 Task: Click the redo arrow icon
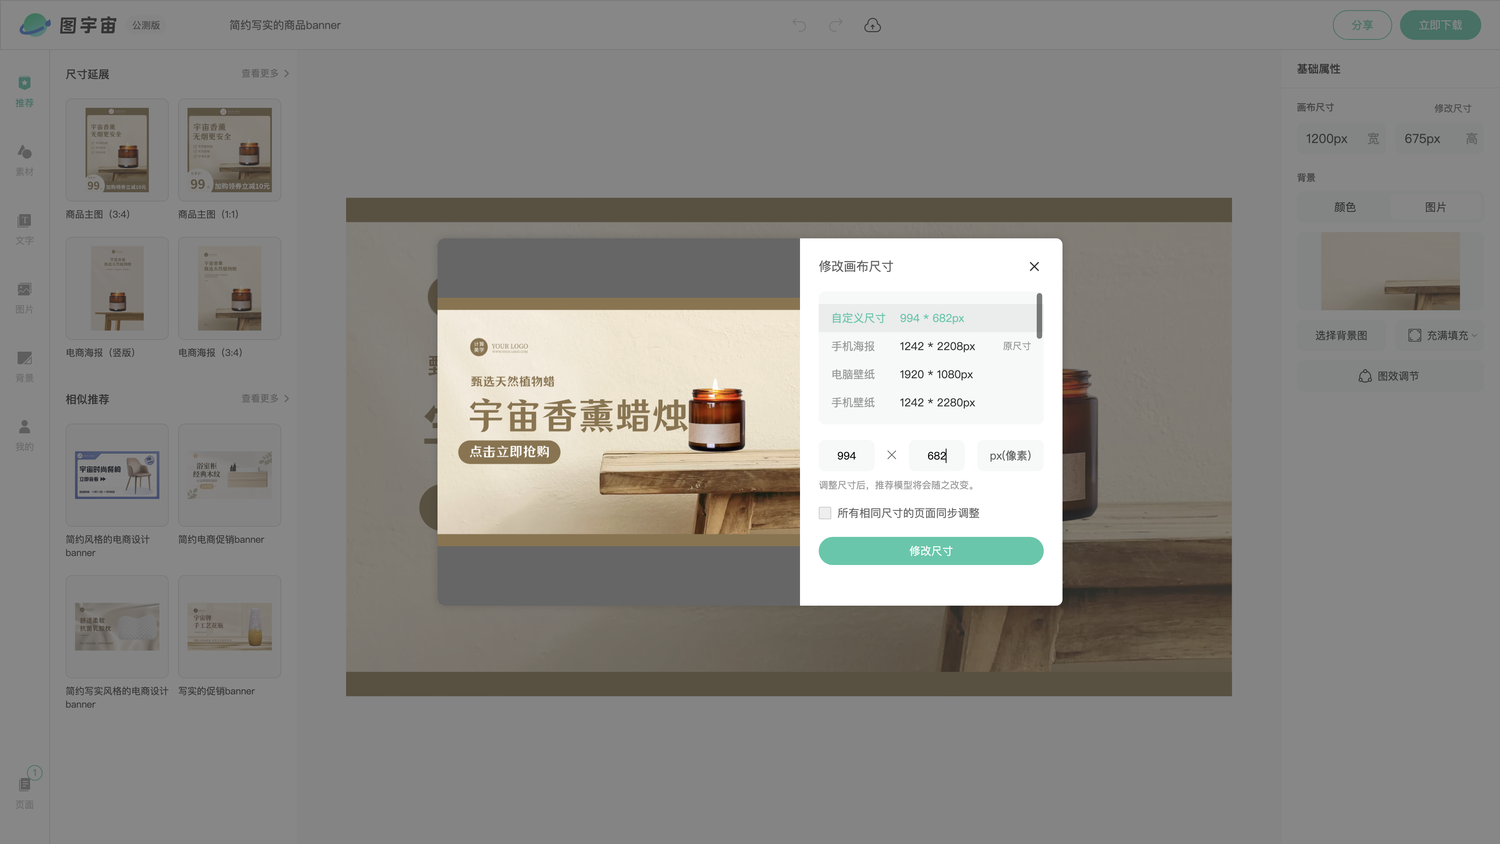(835, 25)
